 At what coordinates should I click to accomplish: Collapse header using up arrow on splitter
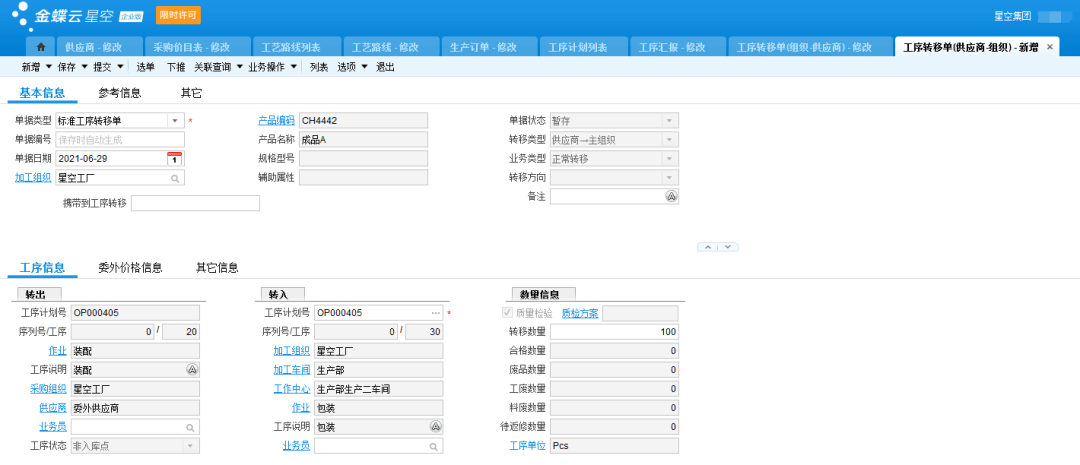coord(709,247)
